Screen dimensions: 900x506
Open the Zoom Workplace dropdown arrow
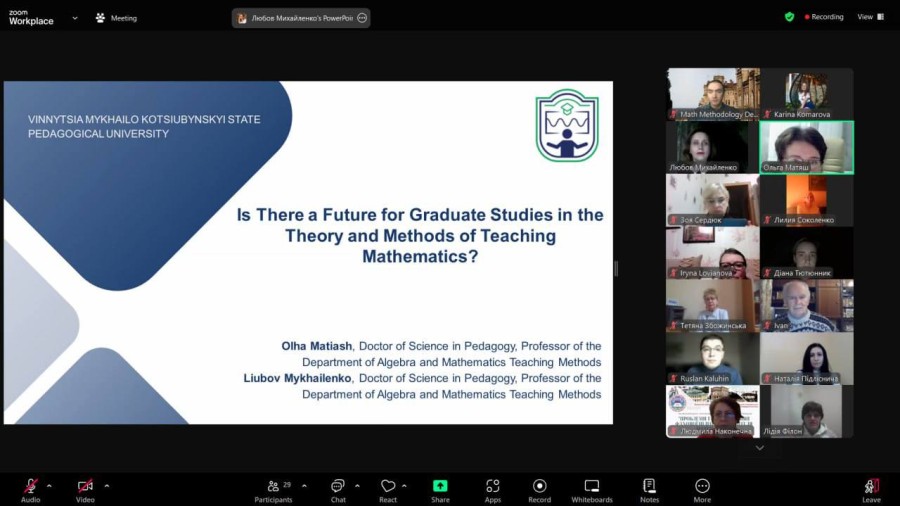[75, 18]
